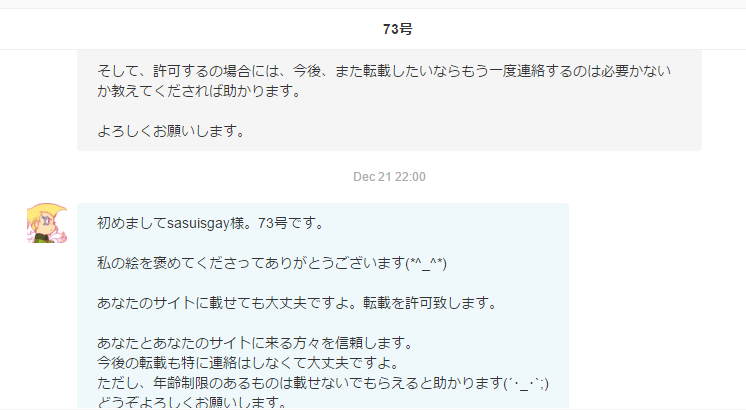Click the Dec 21 22:00 timestamp
The height and width of the screenshot is (410, 746).
click(x=389, y=177)
